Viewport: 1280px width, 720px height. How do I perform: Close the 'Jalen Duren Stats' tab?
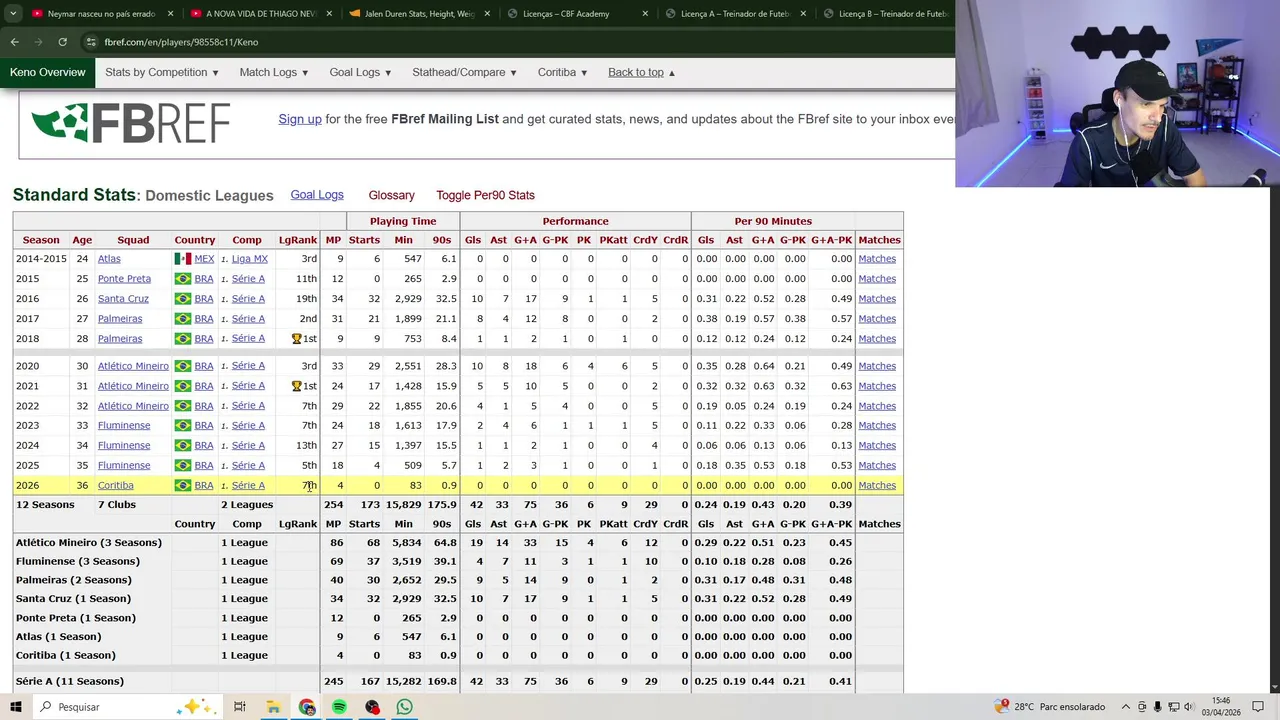coord(486,14)
